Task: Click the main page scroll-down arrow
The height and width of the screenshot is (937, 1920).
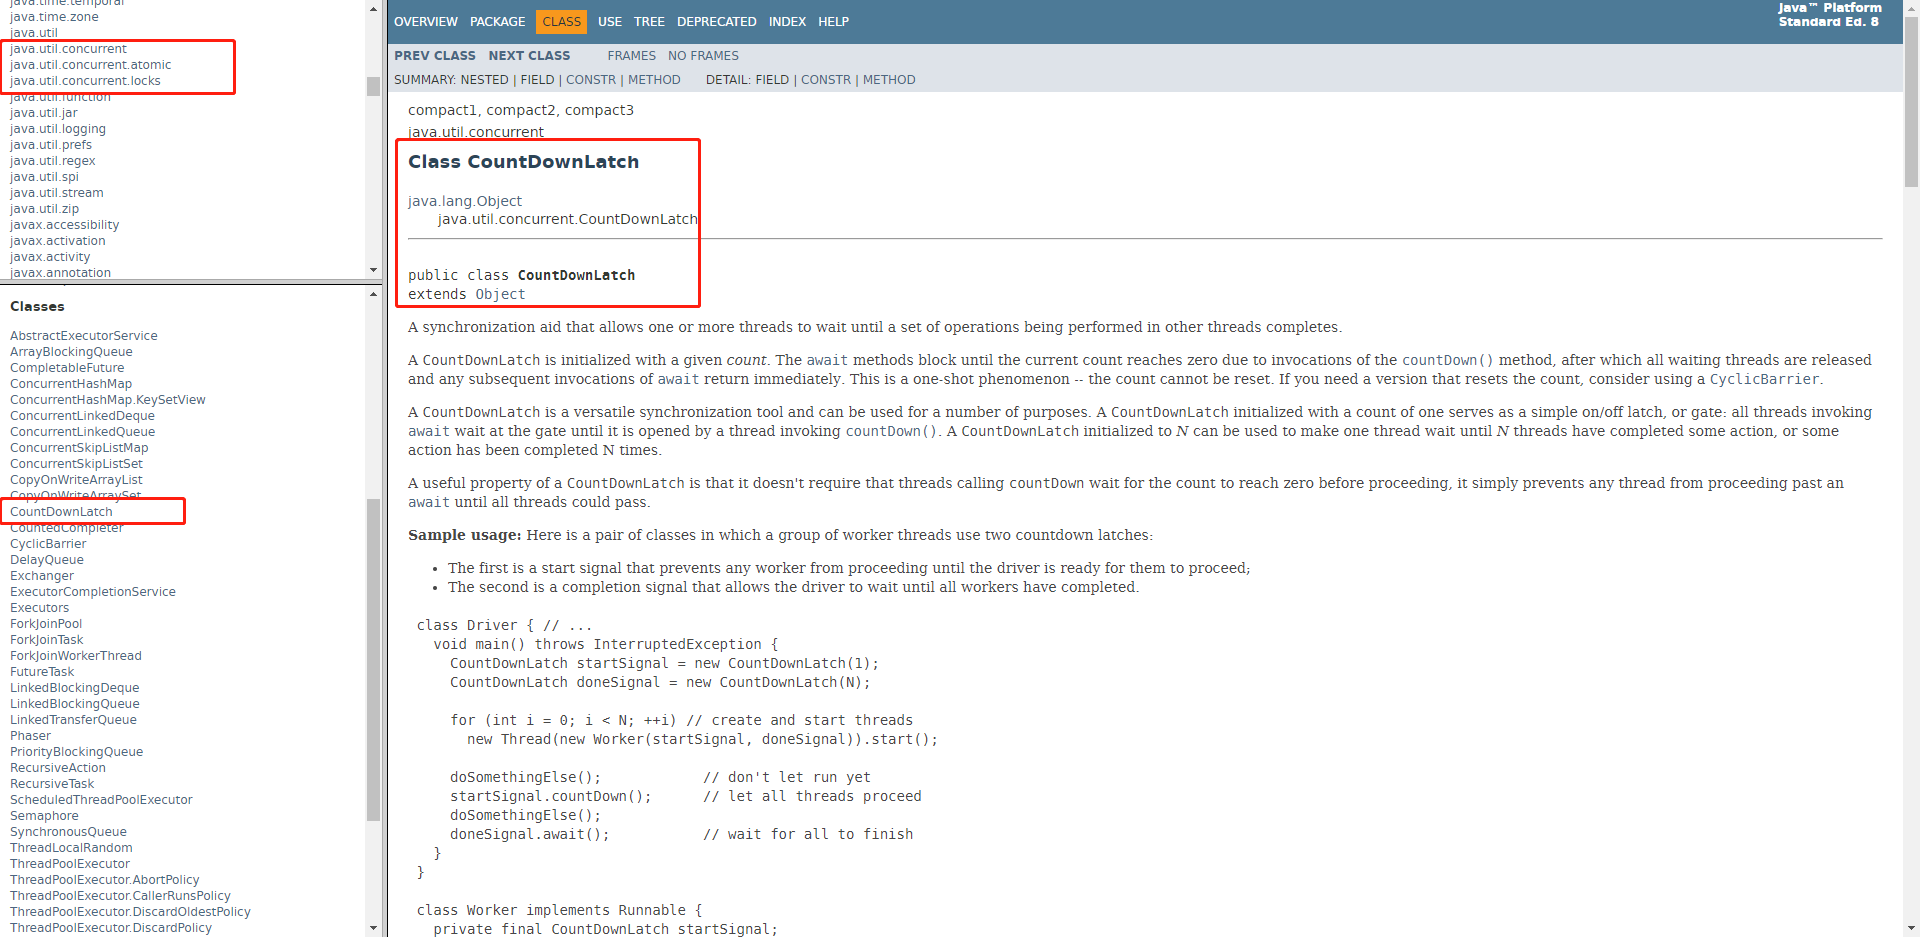Action: point(1911,928)
